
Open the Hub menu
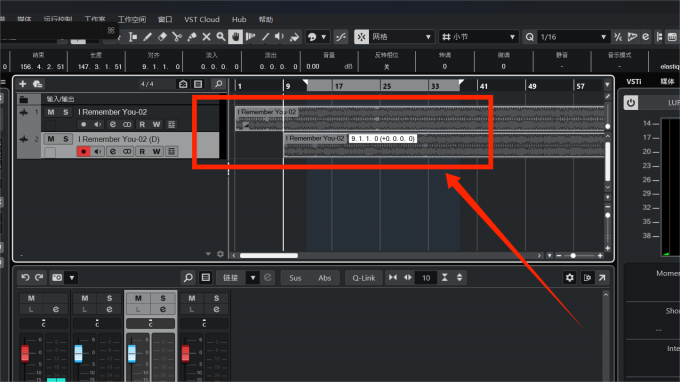click(x=239, y=20)
